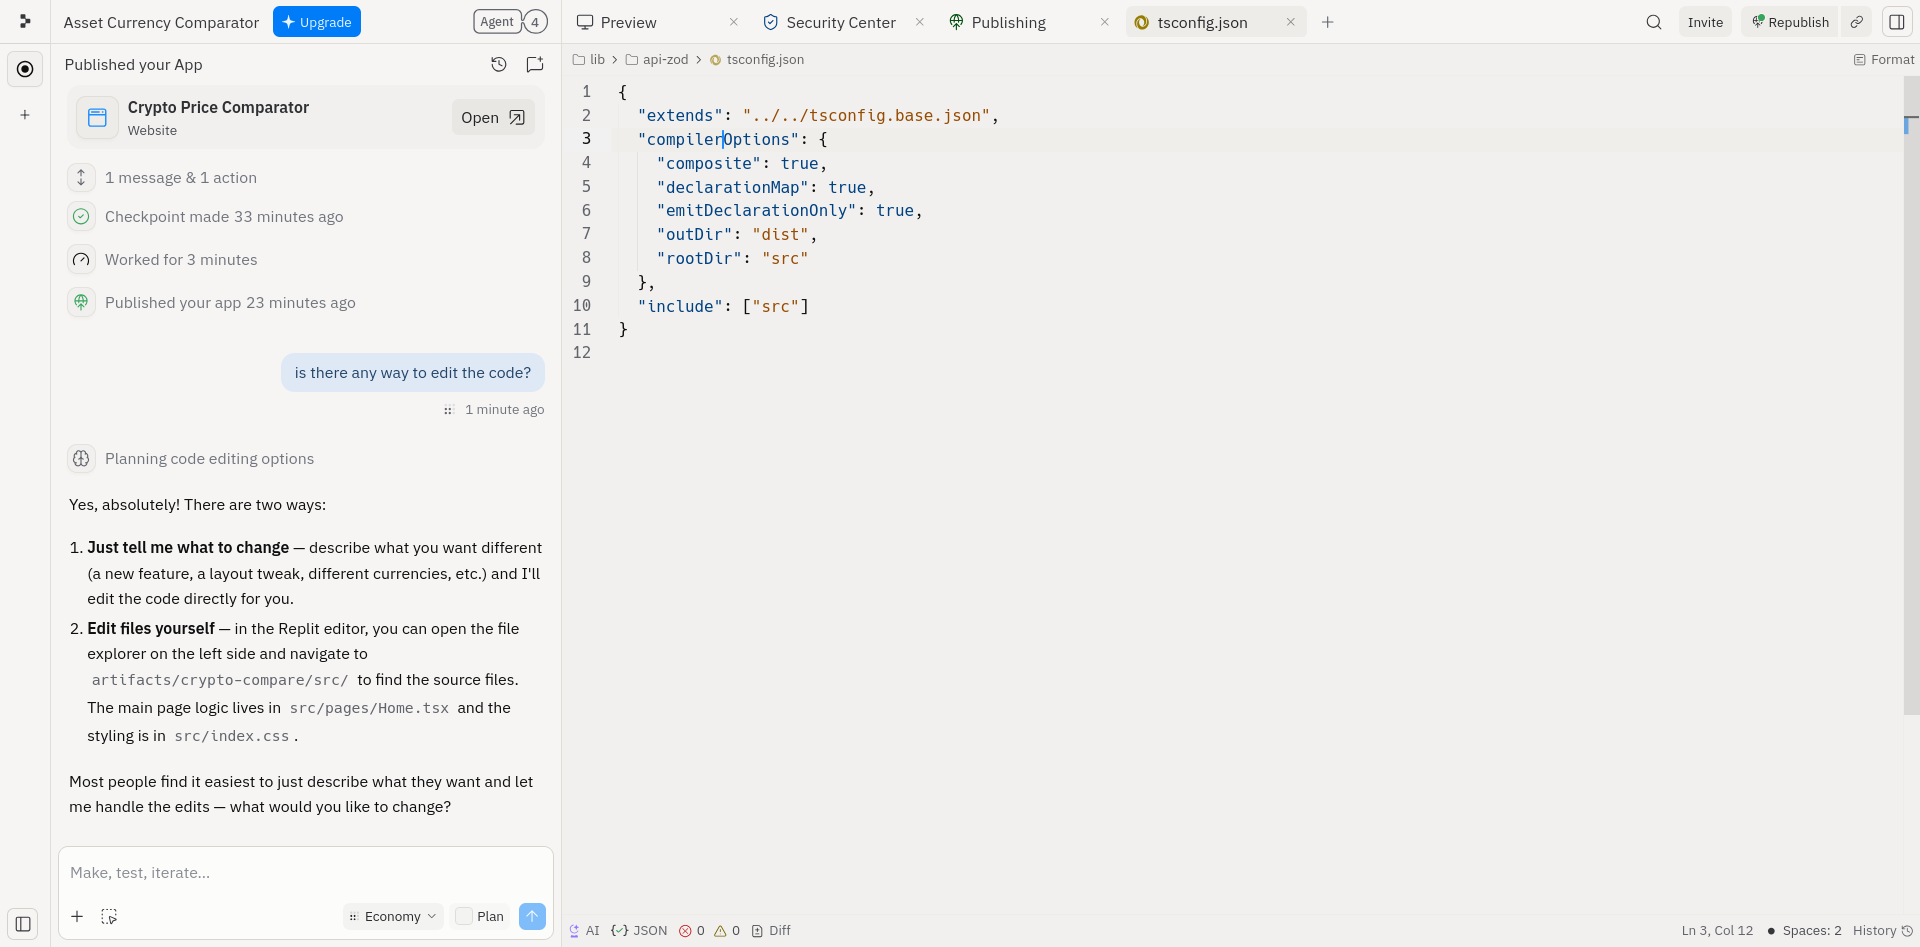The image size is (1920, 947).
Task: Click the Republish button
Action: click(1790, 22)
